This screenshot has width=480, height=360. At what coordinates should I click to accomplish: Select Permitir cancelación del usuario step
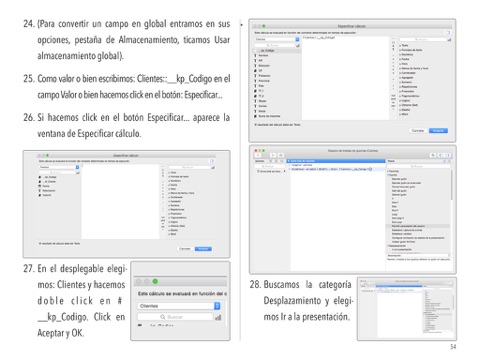coord(418,226)
